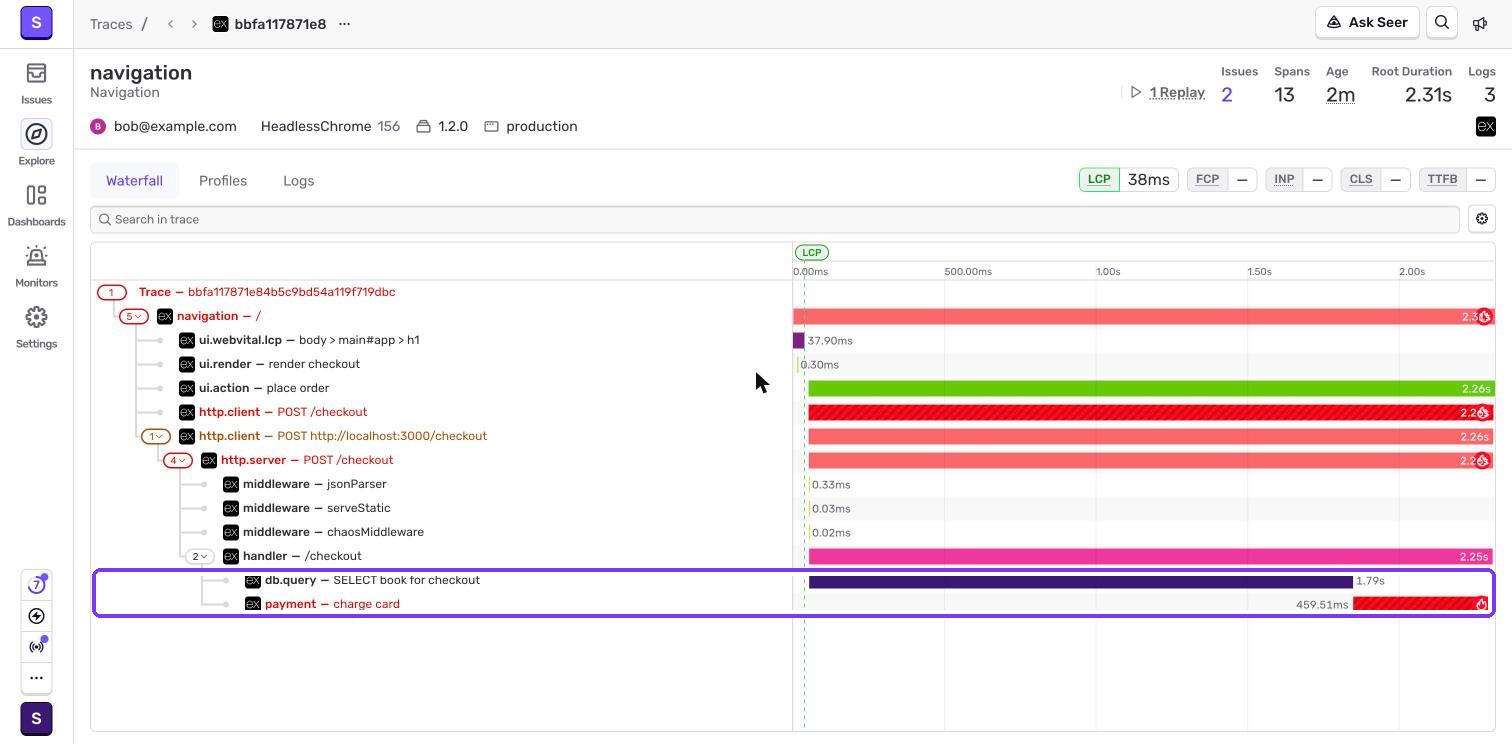Collapse http.client span with 1 child

[155, 436]
